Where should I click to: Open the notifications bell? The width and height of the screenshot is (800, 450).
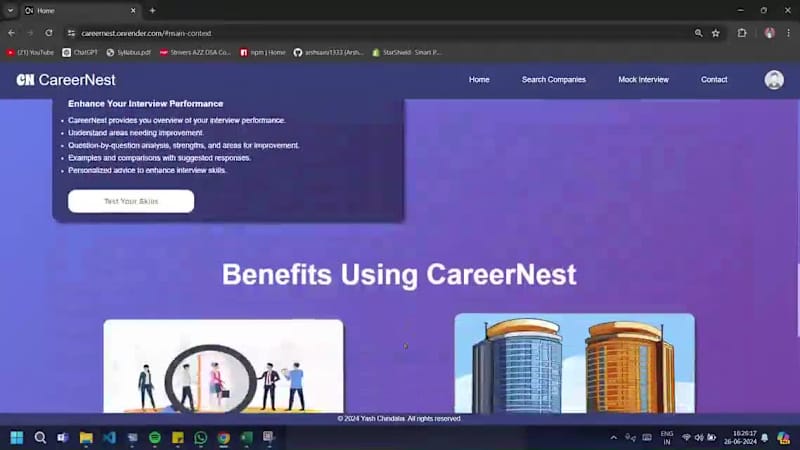[x=764, y=438]
